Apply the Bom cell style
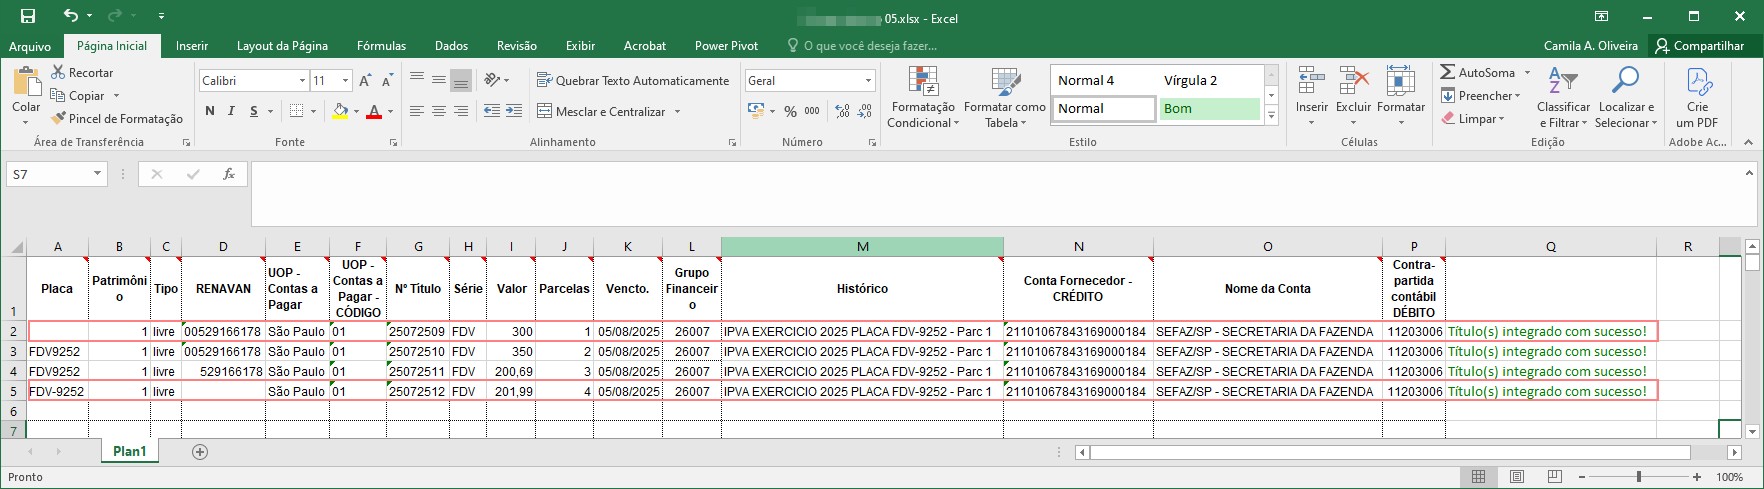The height and width of the screenshot is (489, 1764). pos(1209,109)
